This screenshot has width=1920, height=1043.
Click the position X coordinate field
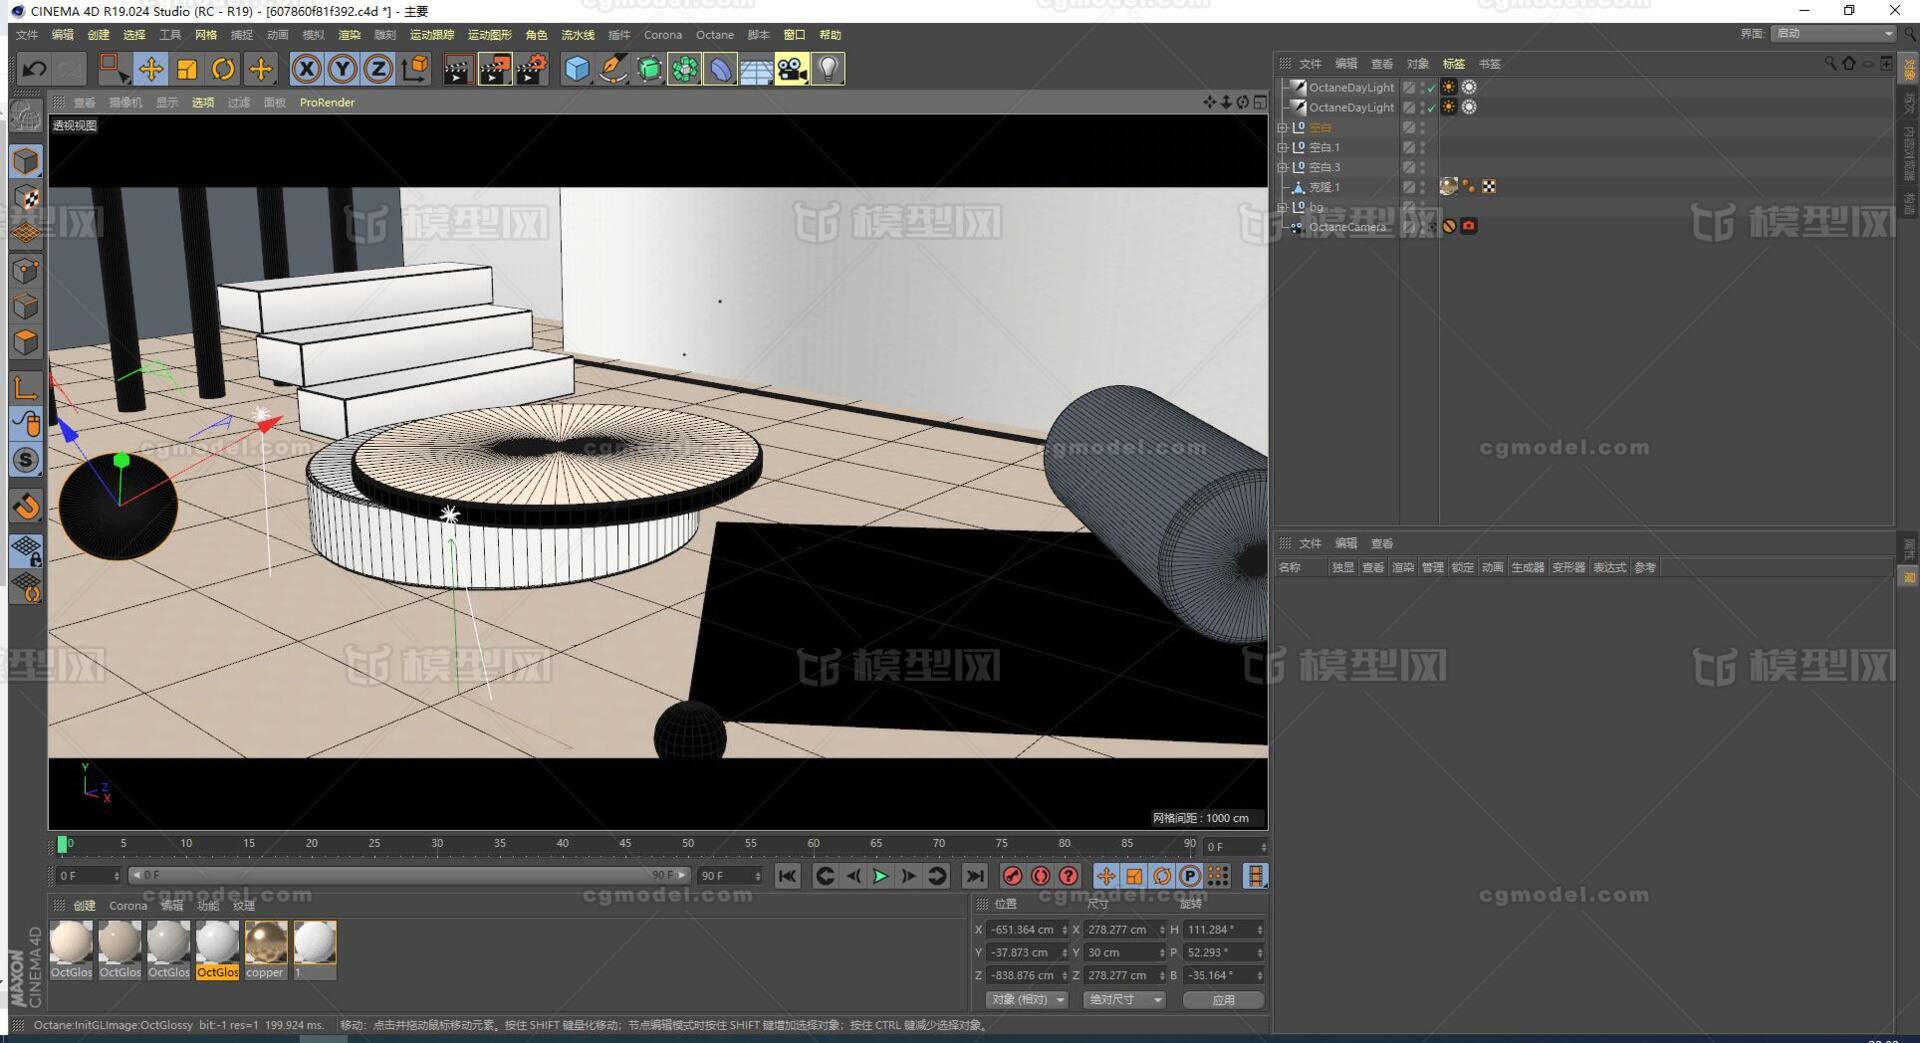1026,930
